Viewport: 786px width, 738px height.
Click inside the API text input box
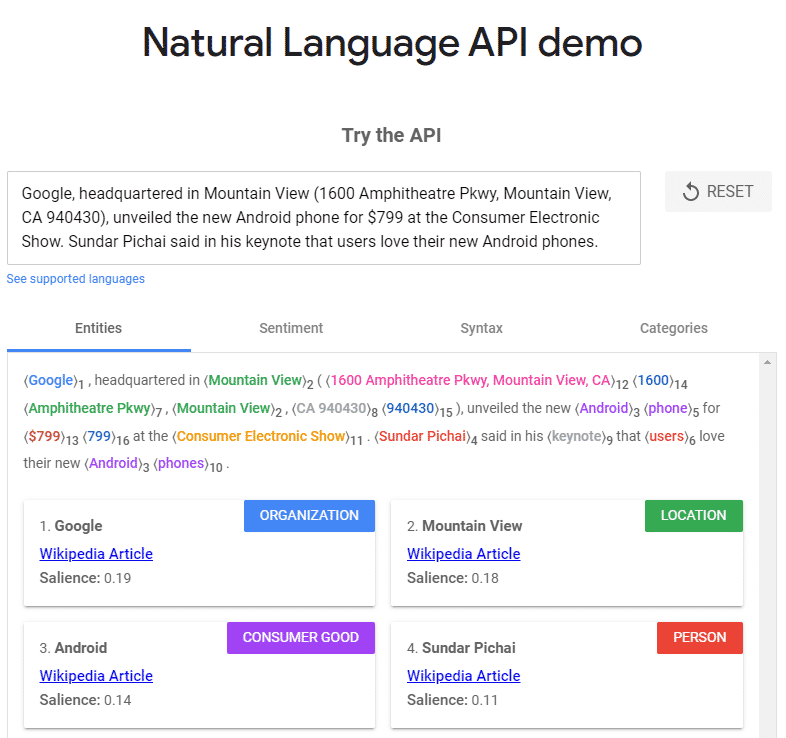pos(324,218)
